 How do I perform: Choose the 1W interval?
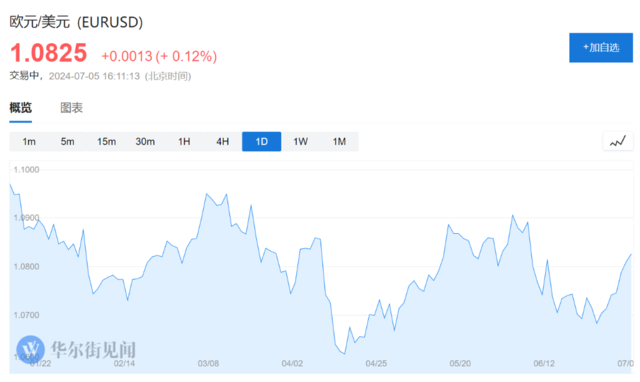coord(300,142)
